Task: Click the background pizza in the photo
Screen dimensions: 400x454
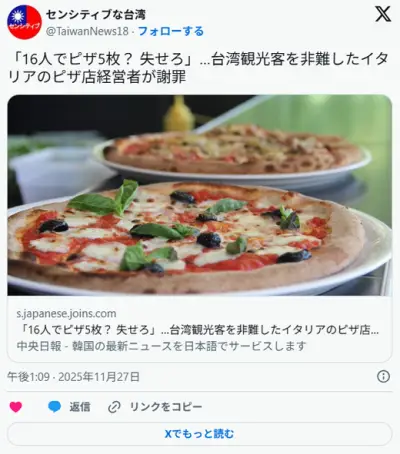Action: 233,150
